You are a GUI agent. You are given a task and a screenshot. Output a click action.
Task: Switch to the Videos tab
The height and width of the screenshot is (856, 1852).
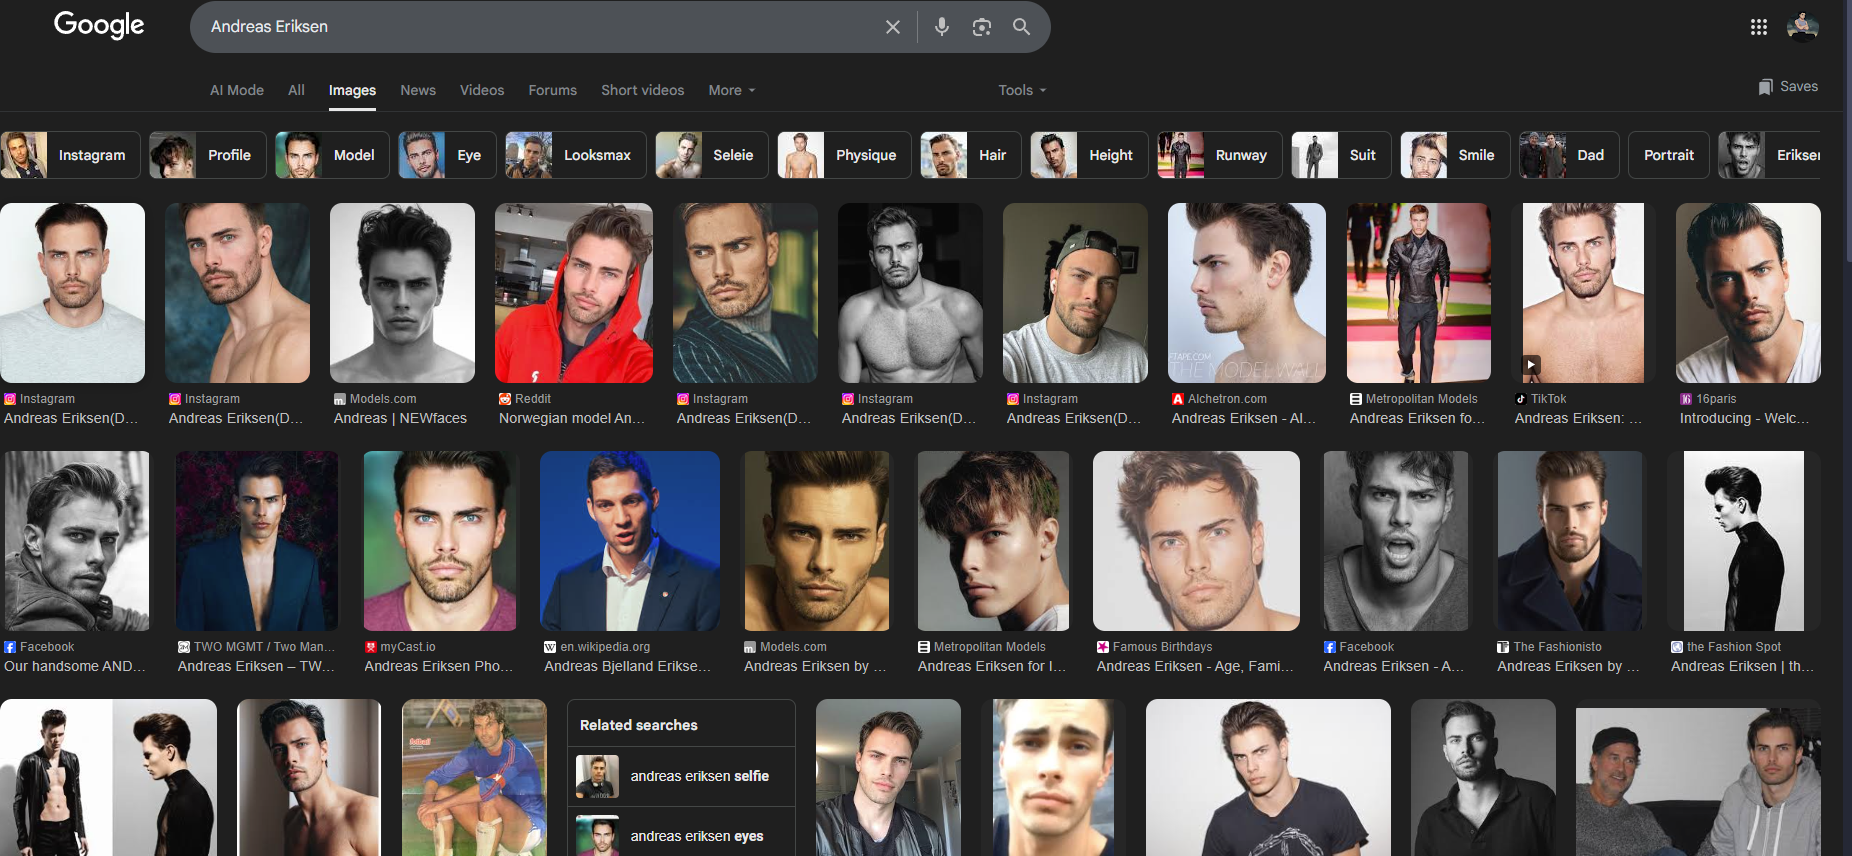pos(481,90)
